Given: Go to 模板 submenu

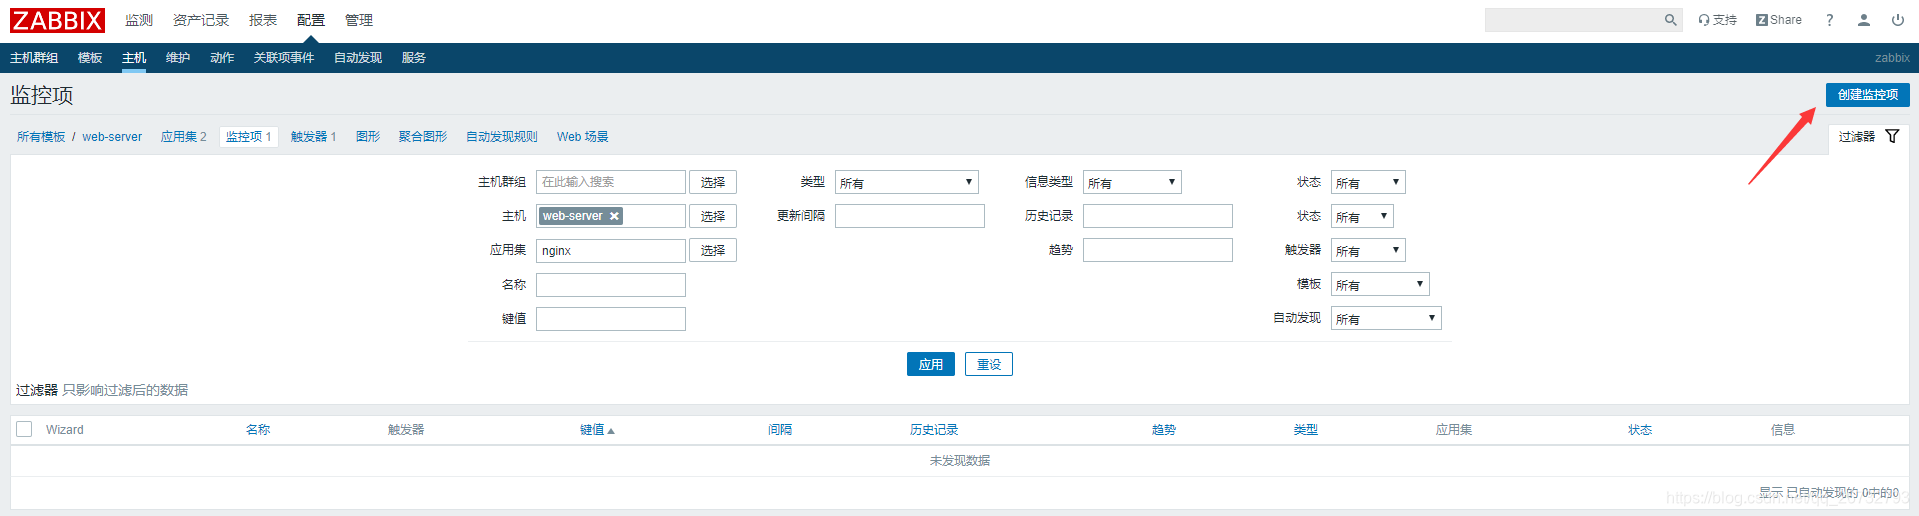Looking at the screenshot, I should [x=90, y=58].
